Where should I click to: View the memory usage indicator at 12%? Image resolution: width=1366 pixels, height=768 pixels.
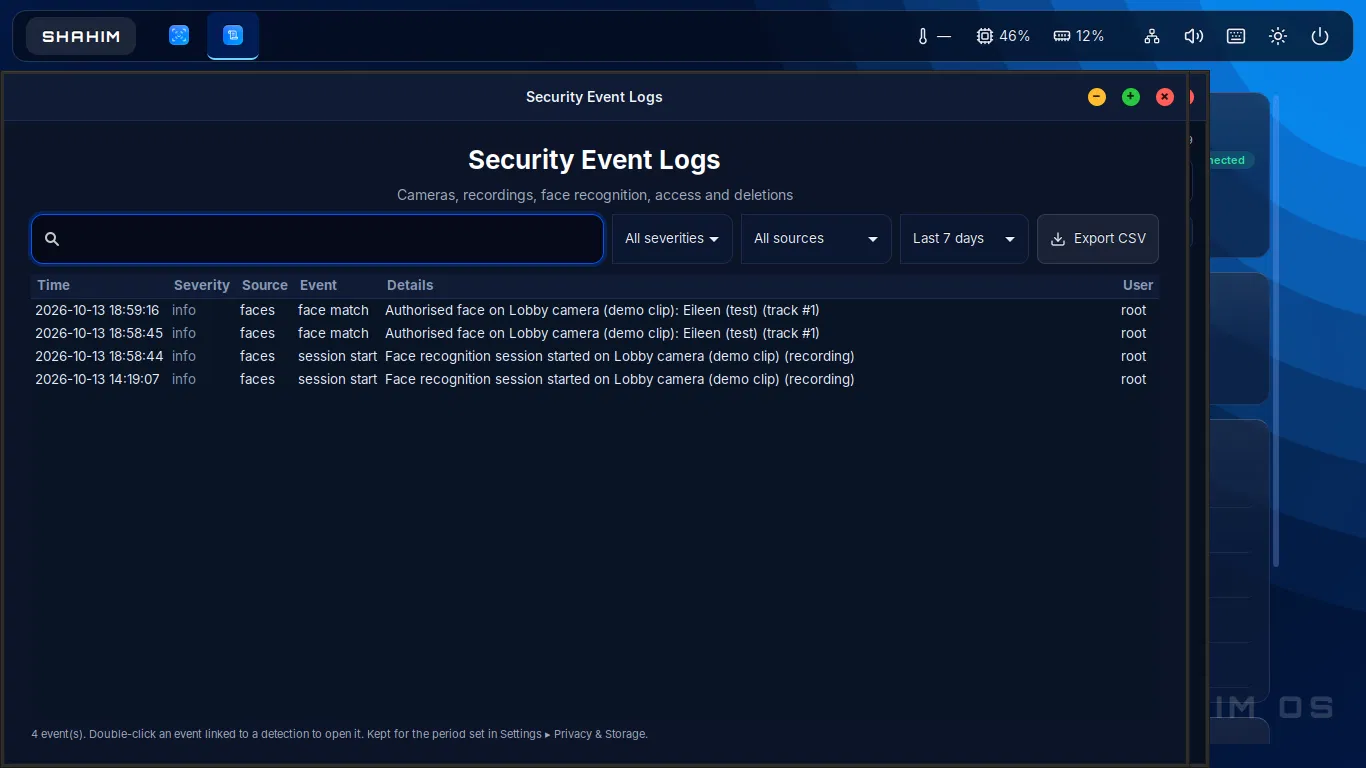1078,36
